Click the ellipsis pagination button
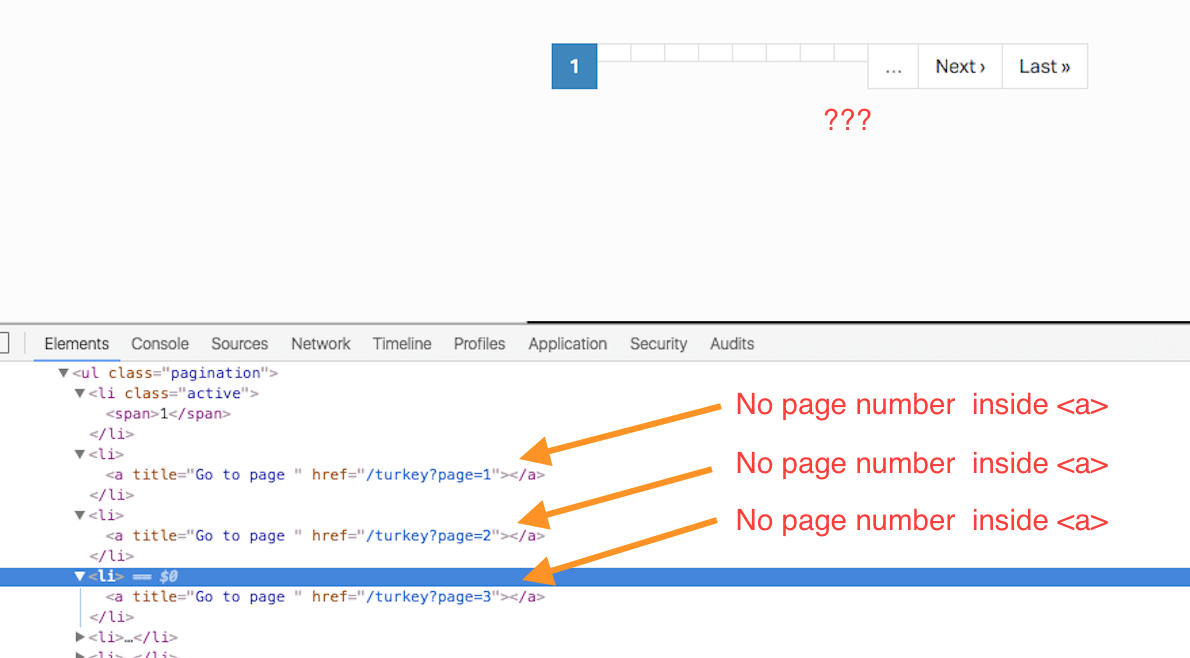This screenshot has width=1190, height=658. tap(892, 66)
